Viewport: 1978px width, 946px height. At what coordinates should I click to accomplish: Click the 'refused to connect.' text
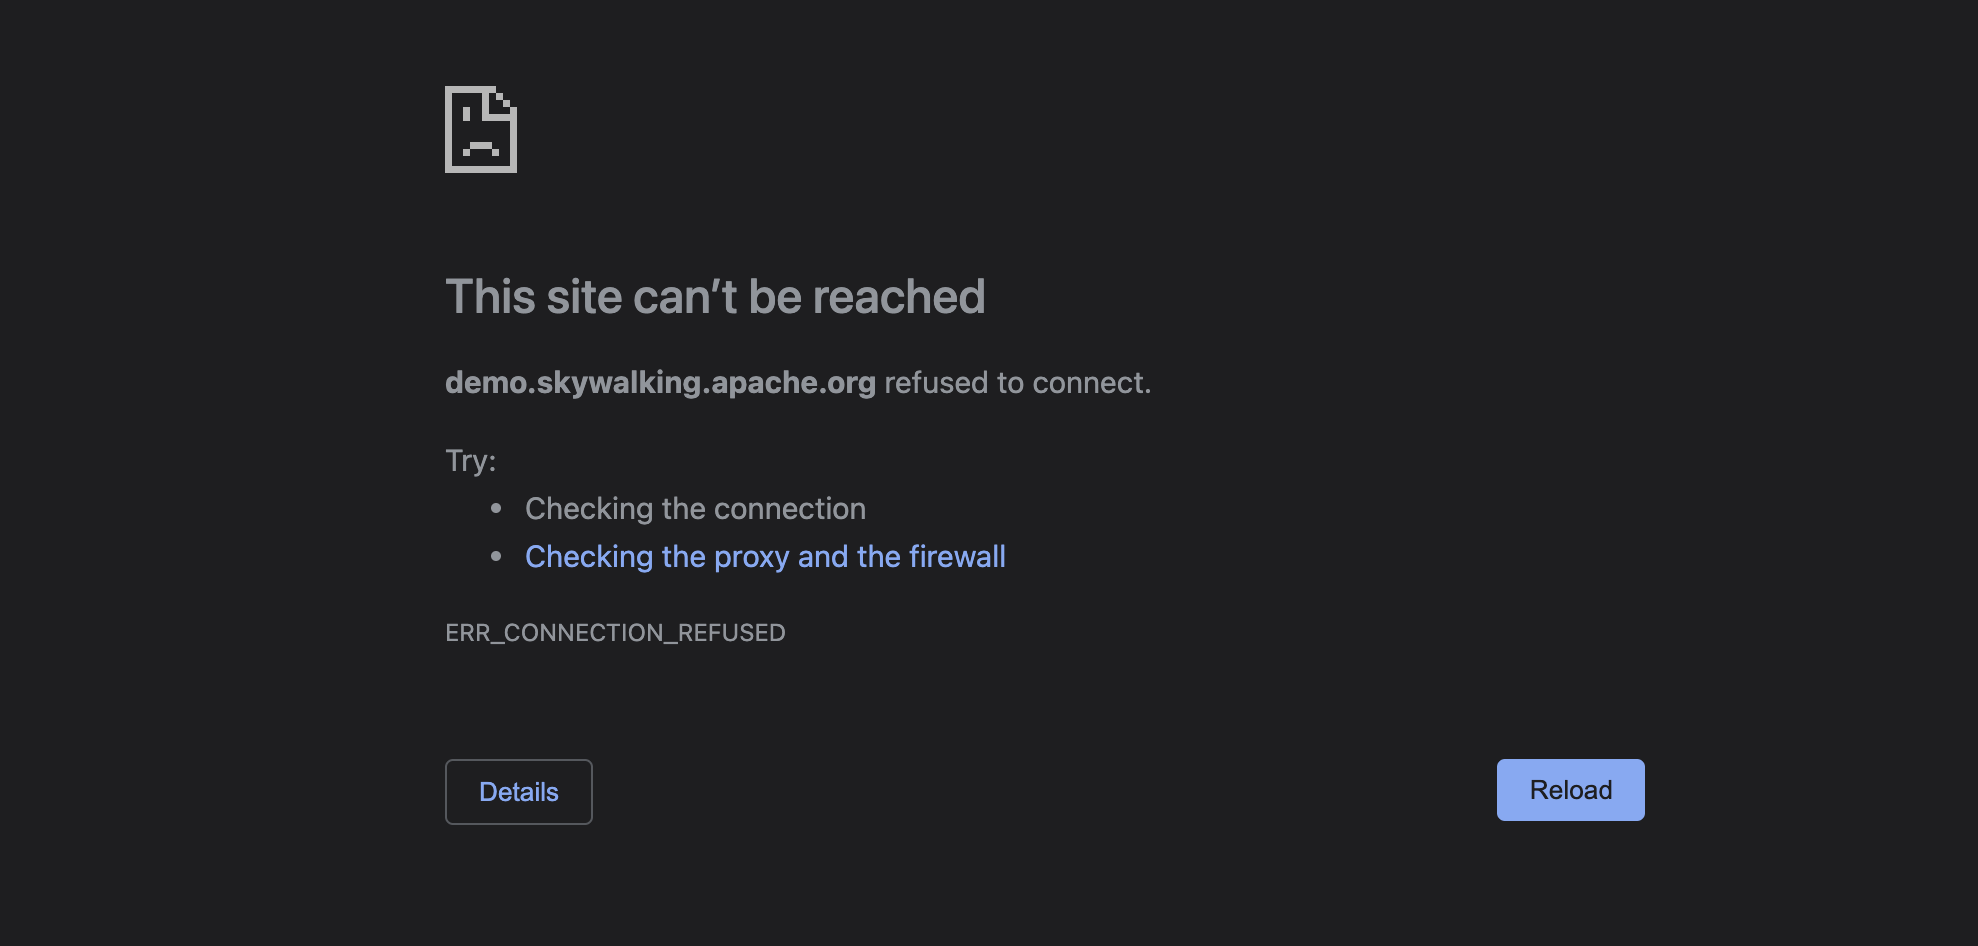point(1018,383)
